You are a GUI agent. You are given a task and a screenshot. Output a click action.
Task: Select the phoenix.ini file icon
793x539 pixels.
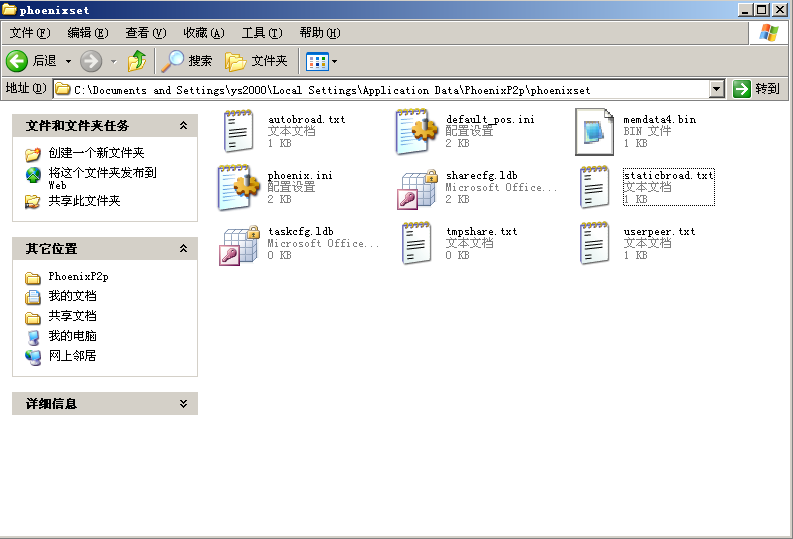point(239,187)
